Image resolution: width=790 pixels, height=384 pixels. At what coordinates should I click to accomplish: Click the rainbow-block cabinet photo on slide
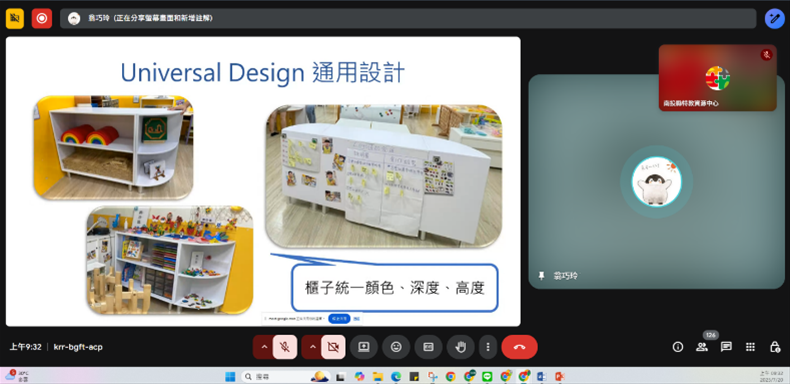click(113, 147)
